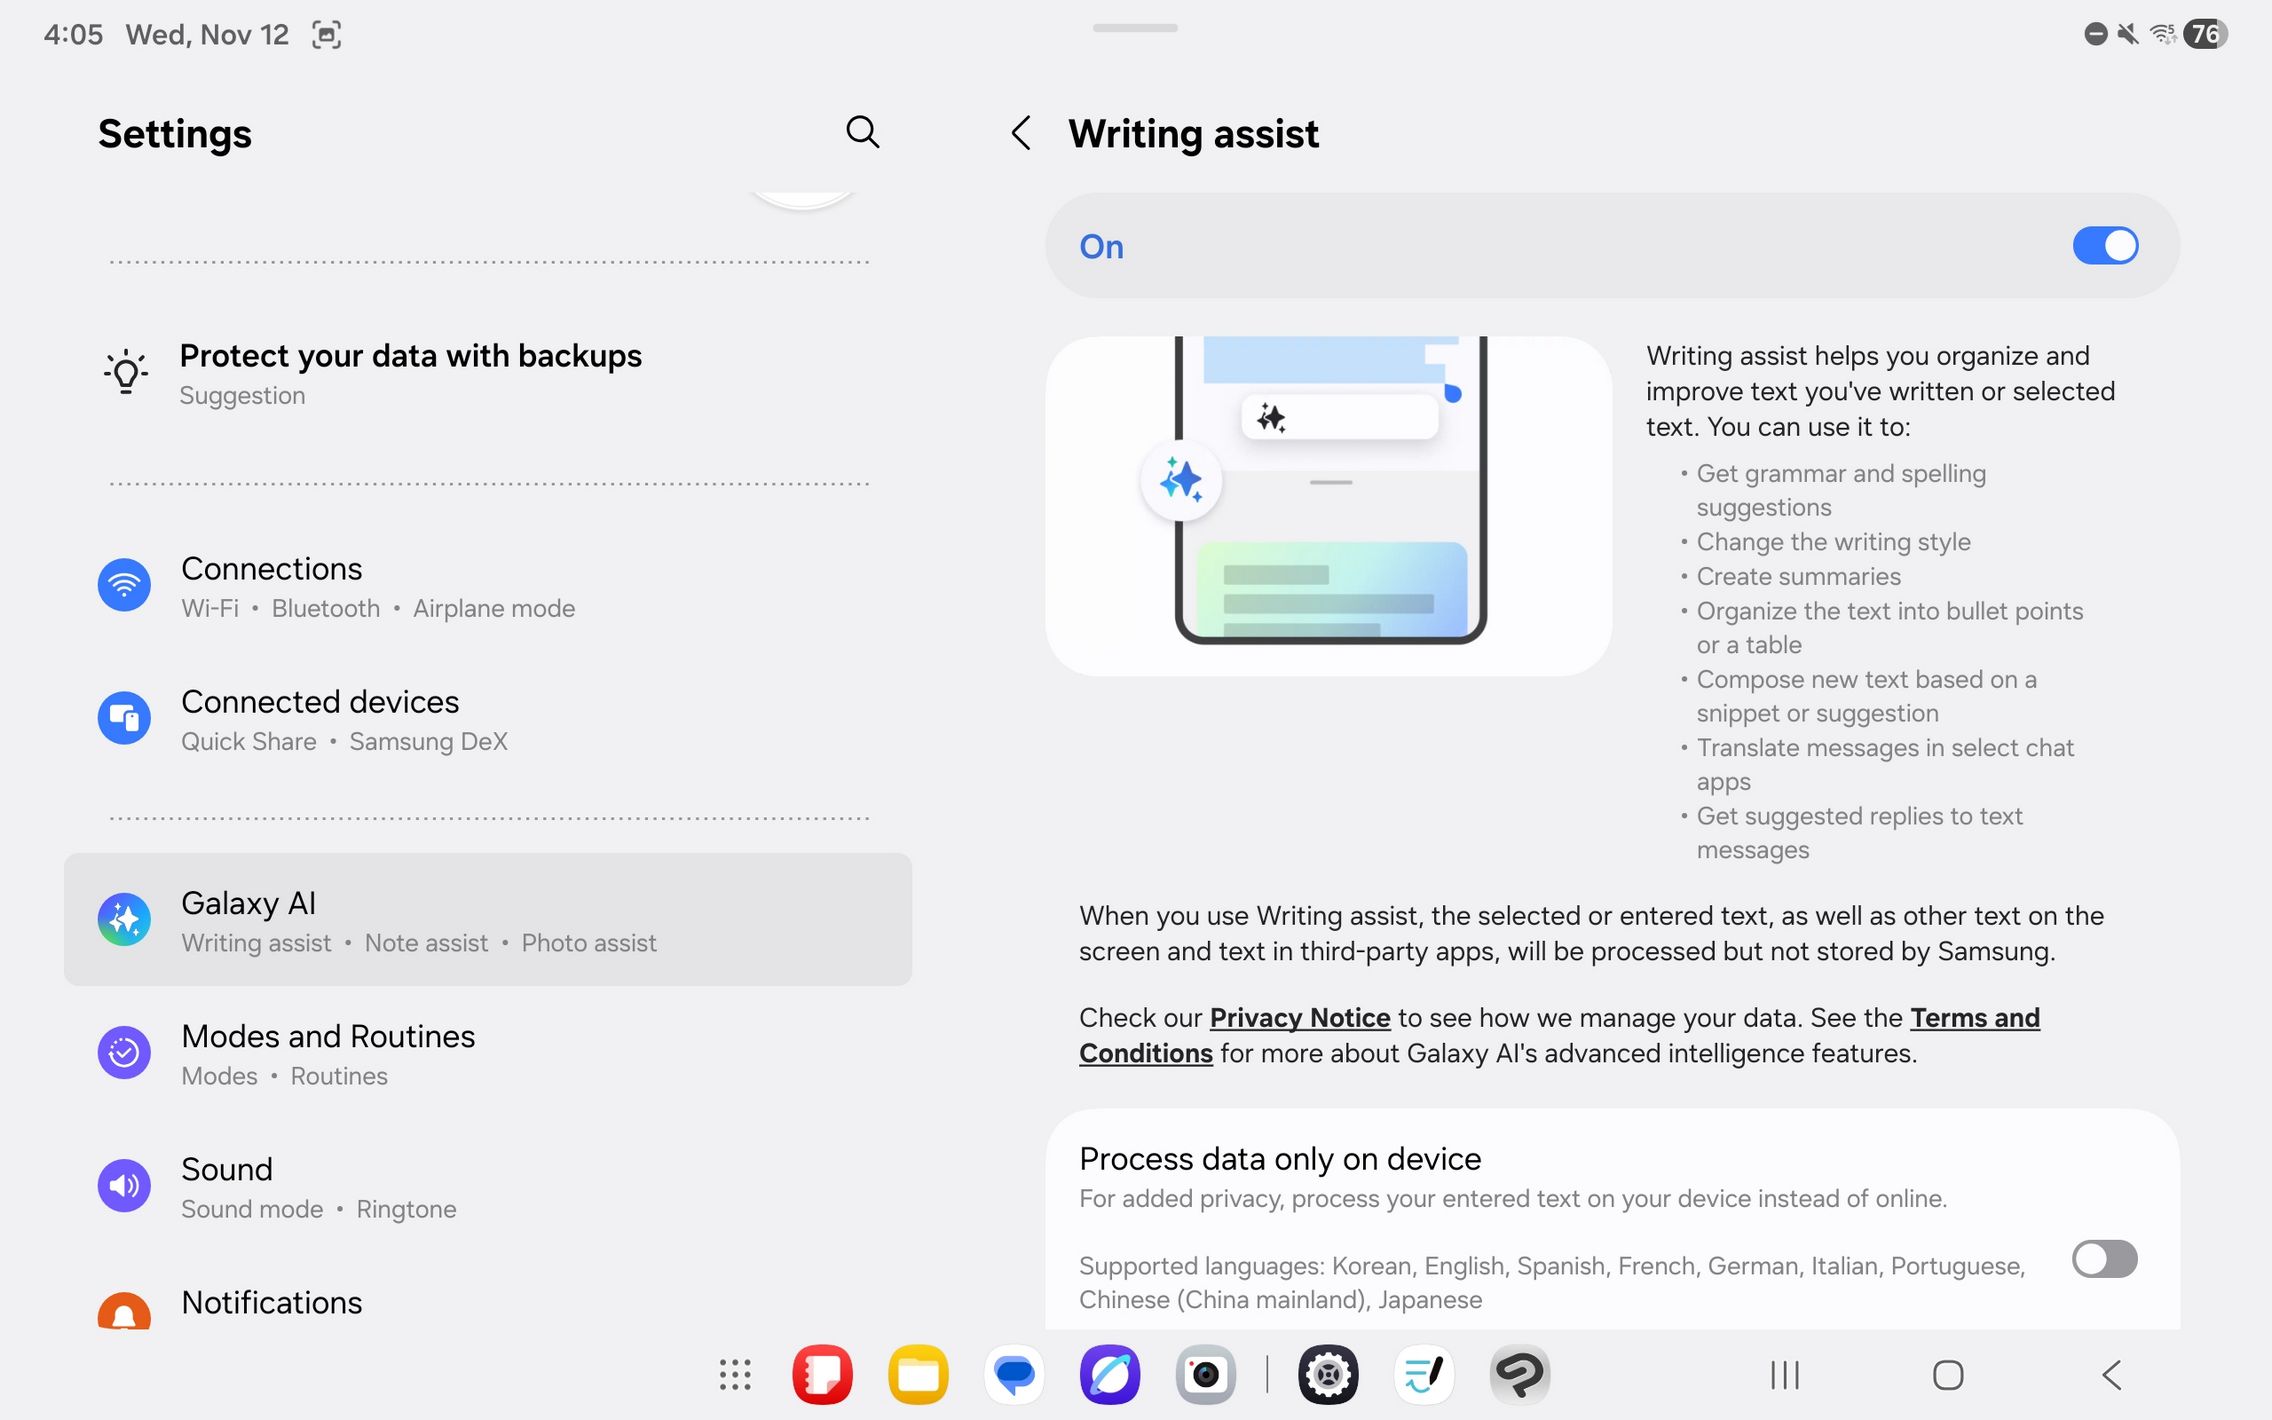Go back using the Writing assist arrow

[x=1020, y=133]
